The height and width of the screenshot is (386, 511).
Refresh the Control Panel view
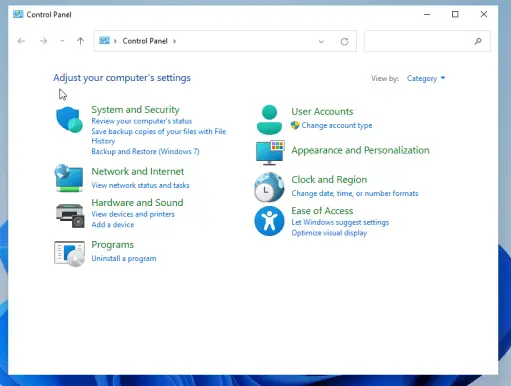(x=344, y=41)
